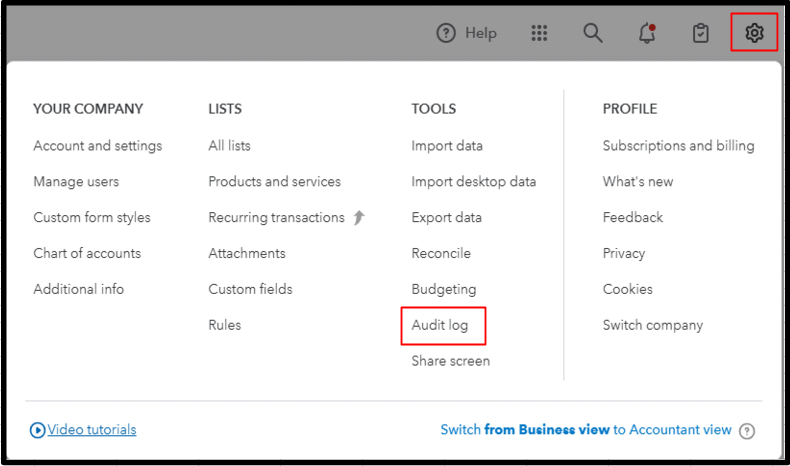The image size is (790, 466).
Task: Select Import data tool
Action: 447,146
